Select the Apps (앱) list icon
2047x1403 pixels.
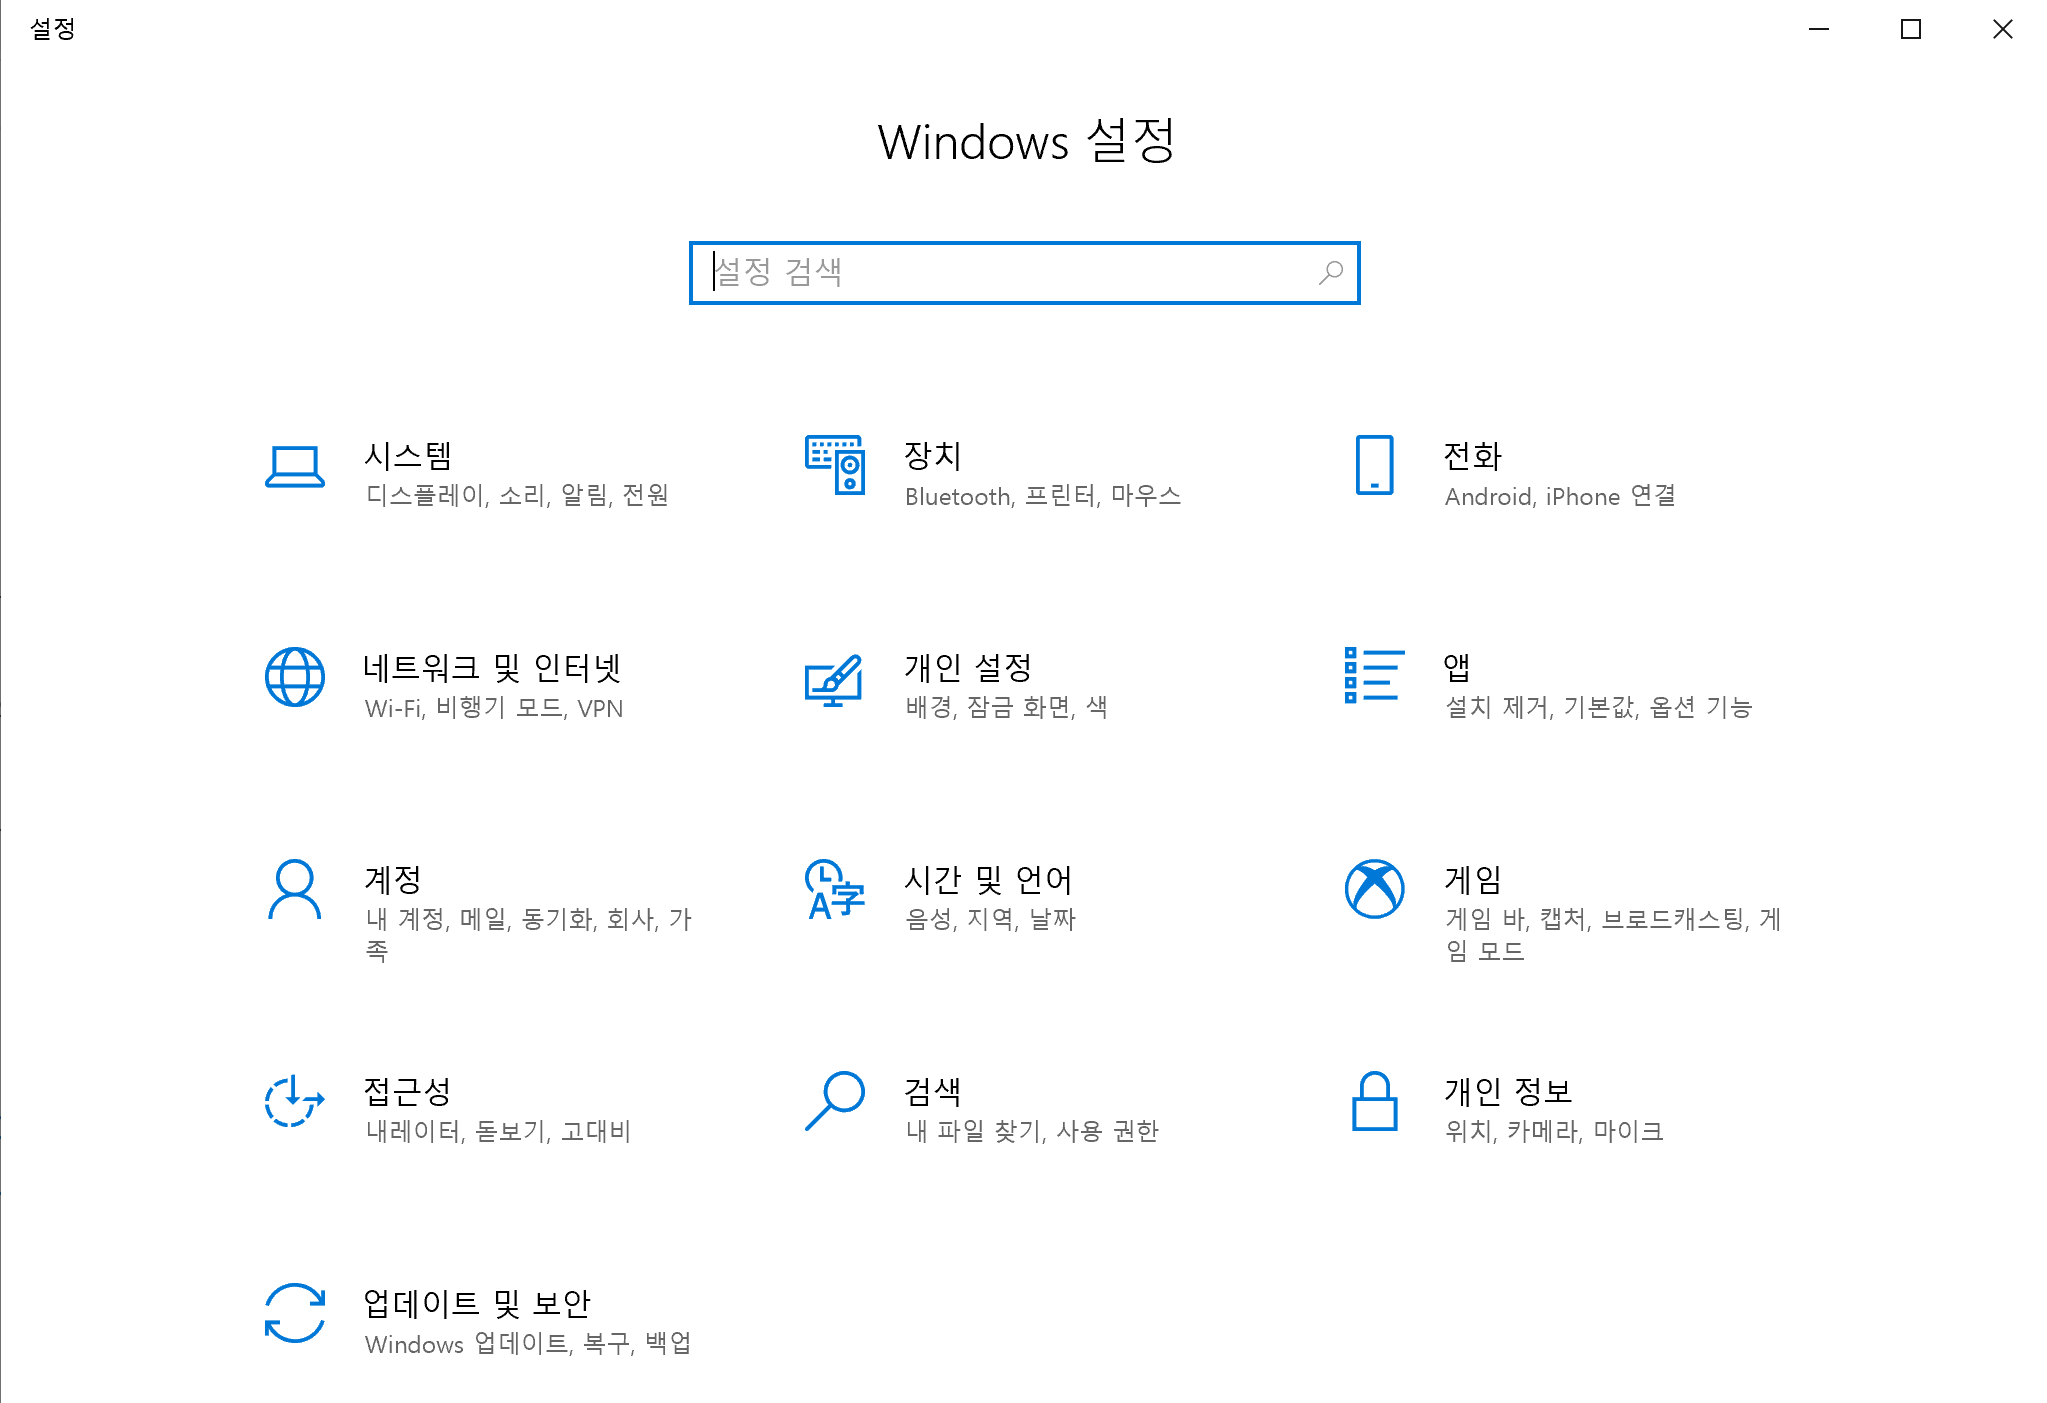pyautogui.click(x=1374, y=675)
